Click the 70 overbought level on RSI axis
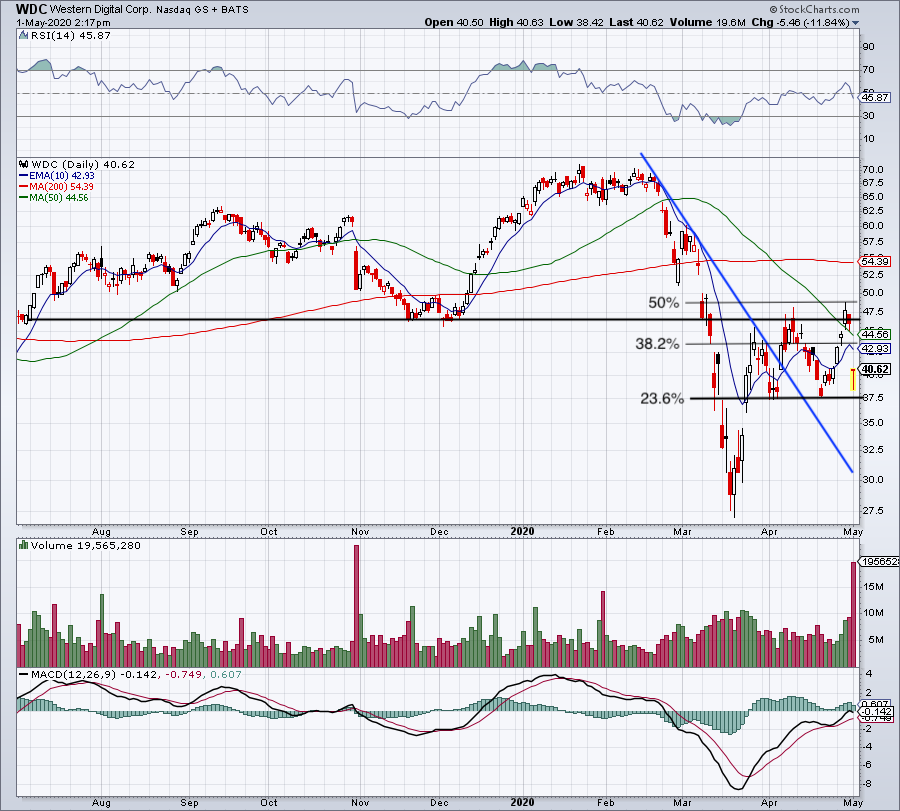 (868, 69)
